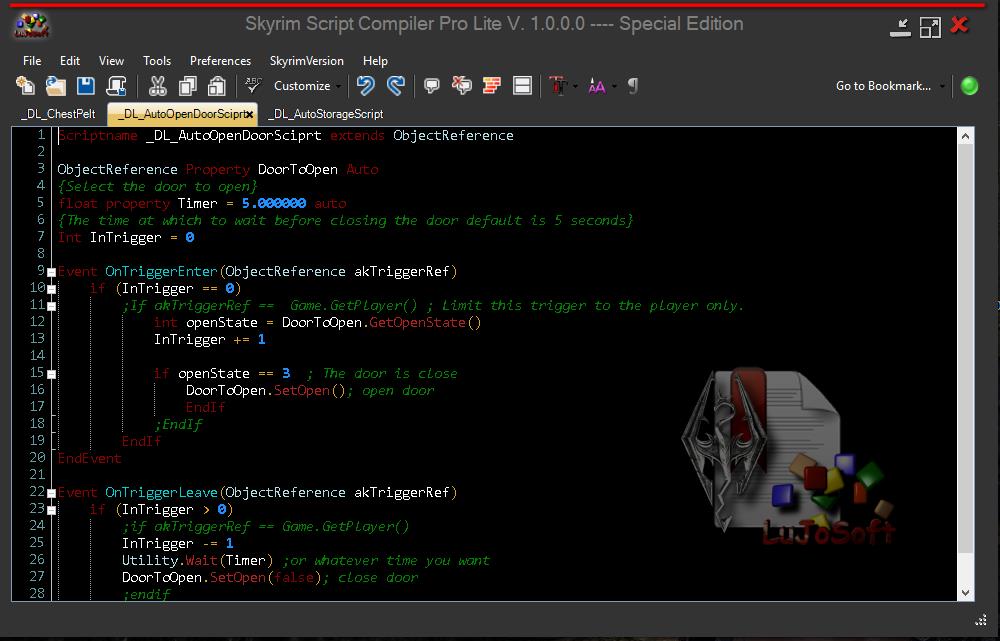Image resolution: width=1000 pixels, height=641 pixels.
Task: Toggle the pilcrow show-whitespace icon
Action: [x=632, y=86]
